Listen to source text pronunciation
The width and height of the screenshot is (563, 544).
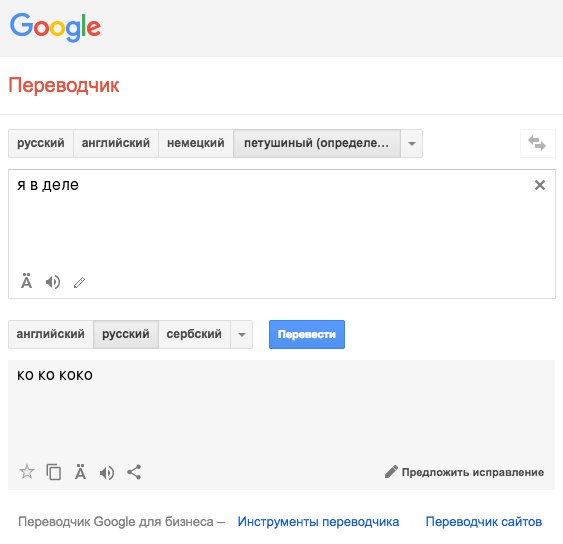click(x=53, y=282)
